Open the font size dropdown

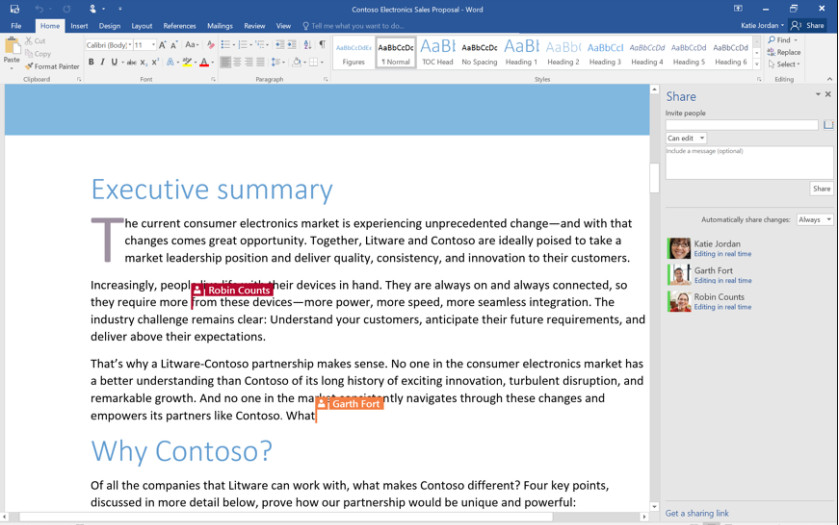click(x=152, y=45)
